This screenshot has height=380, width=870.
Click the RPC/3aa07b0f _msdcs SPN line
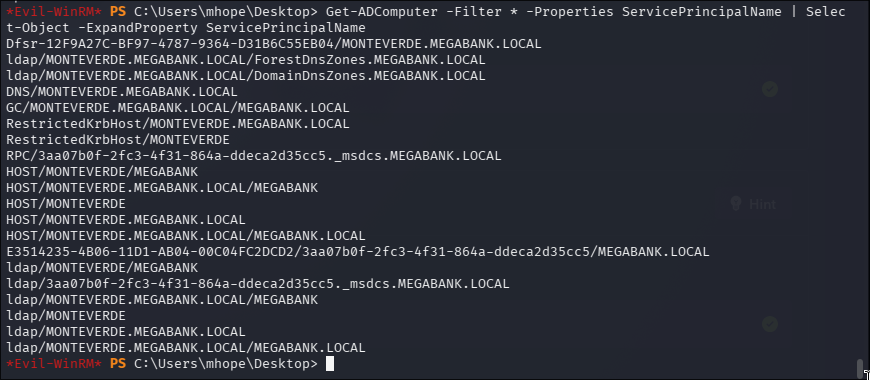[x=254, y=156]
